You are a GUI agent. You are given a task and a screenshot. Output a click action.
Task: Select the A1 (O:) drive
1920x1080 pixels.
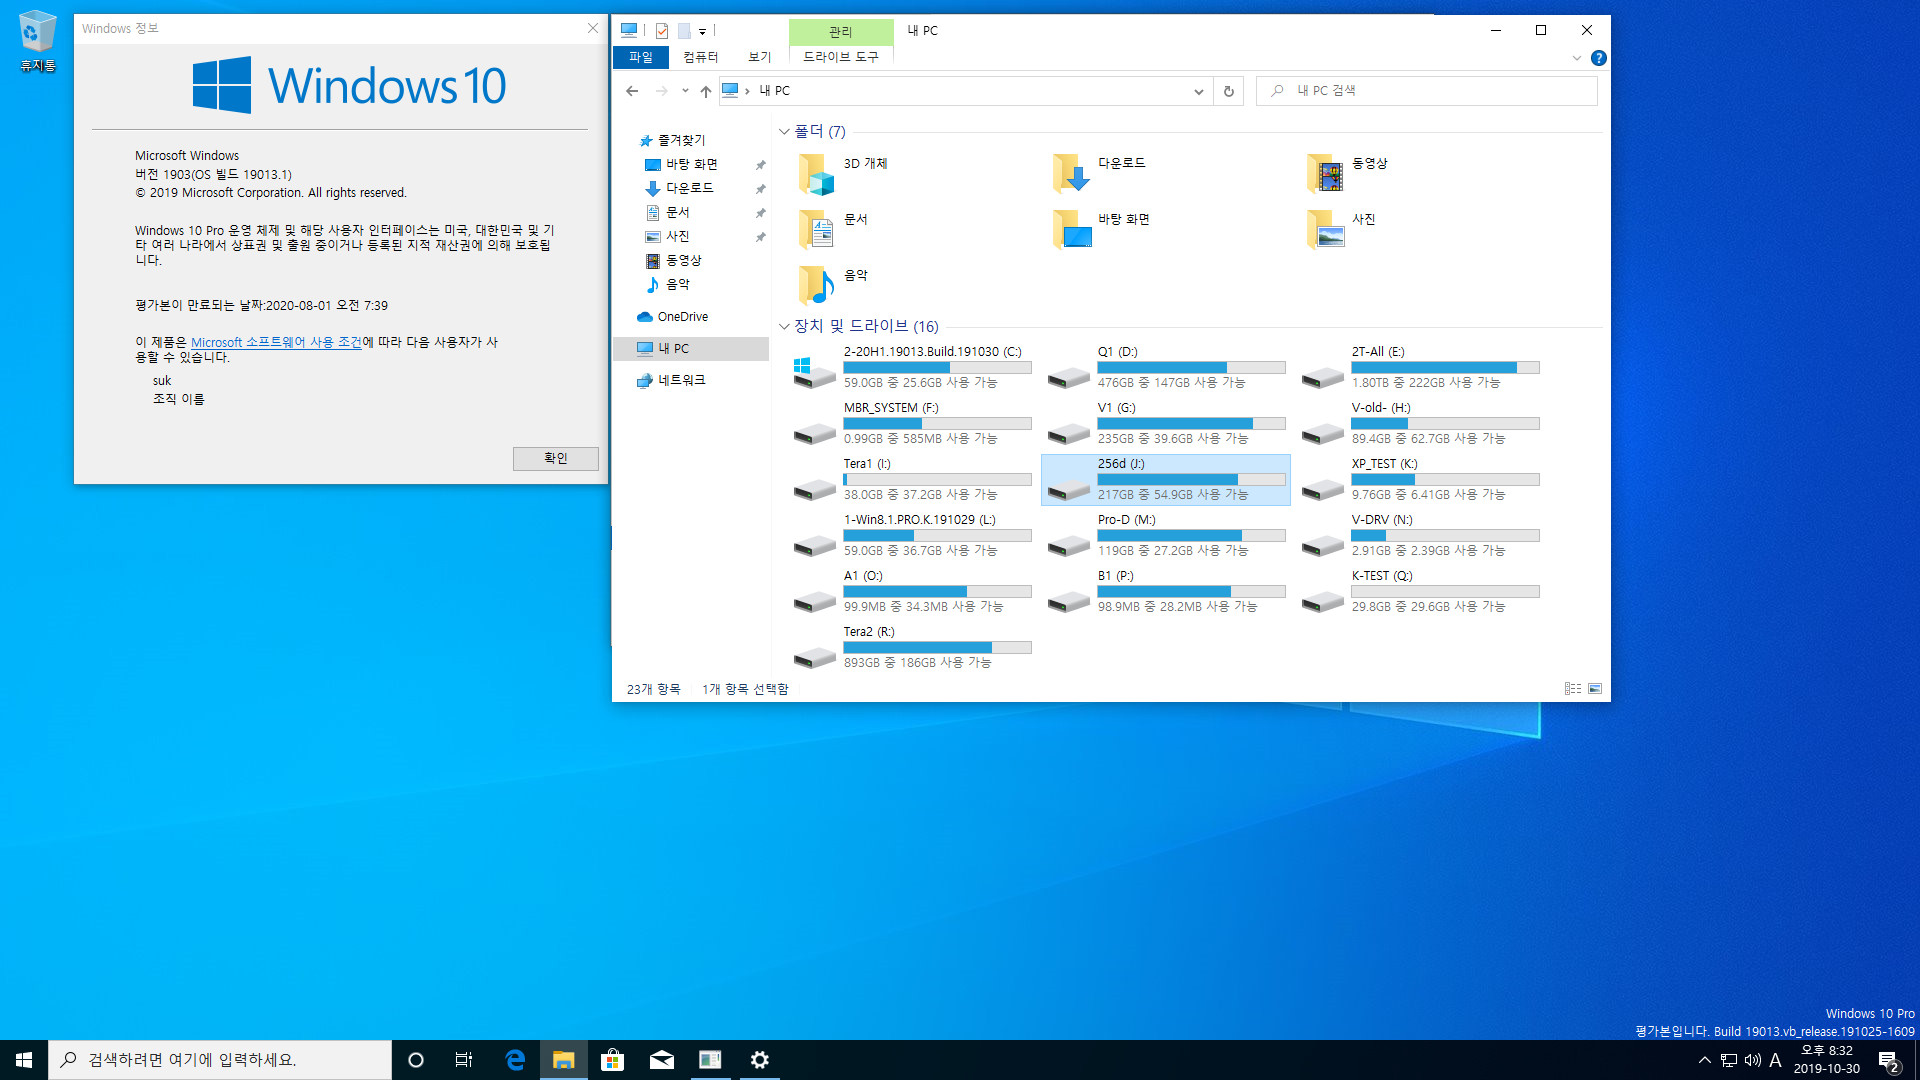pos(912,591)
